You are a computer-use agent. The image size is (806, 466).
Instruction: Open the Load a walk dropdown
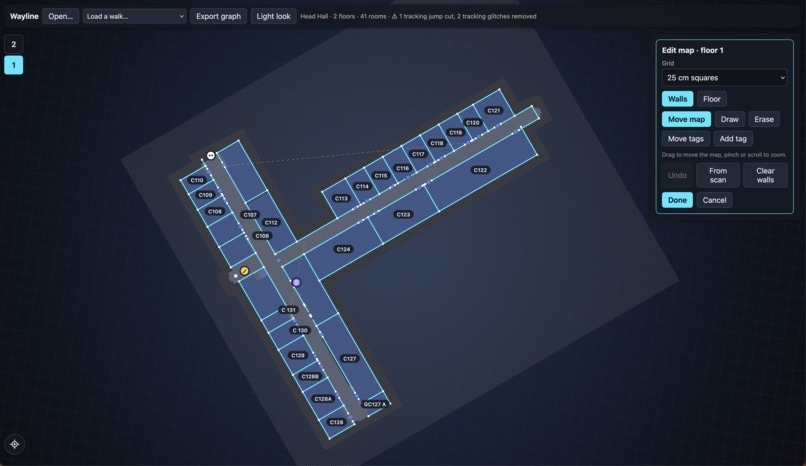coord(134,16)
